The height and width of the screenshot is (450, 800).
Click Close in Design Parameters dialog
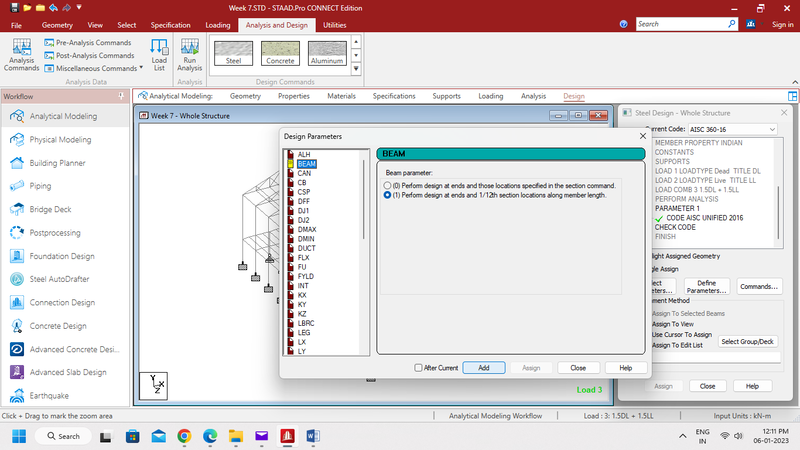578,368
